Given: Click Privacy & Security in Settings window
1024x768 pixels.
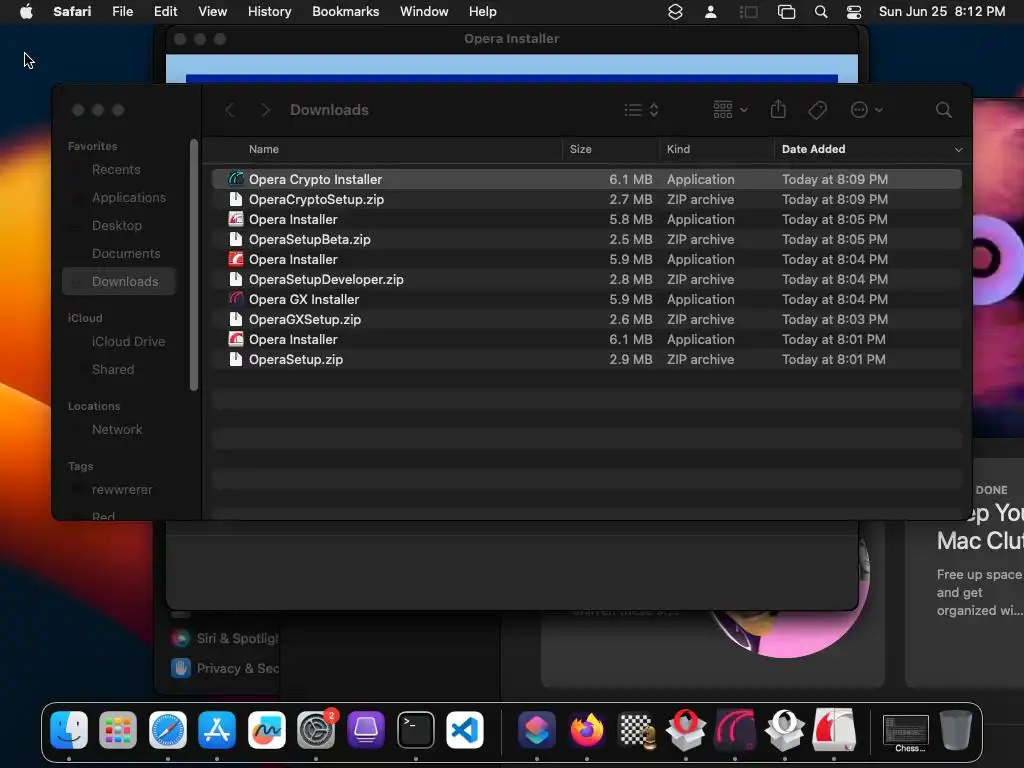Looking at the screenshot, I should [x=225, y=668].
